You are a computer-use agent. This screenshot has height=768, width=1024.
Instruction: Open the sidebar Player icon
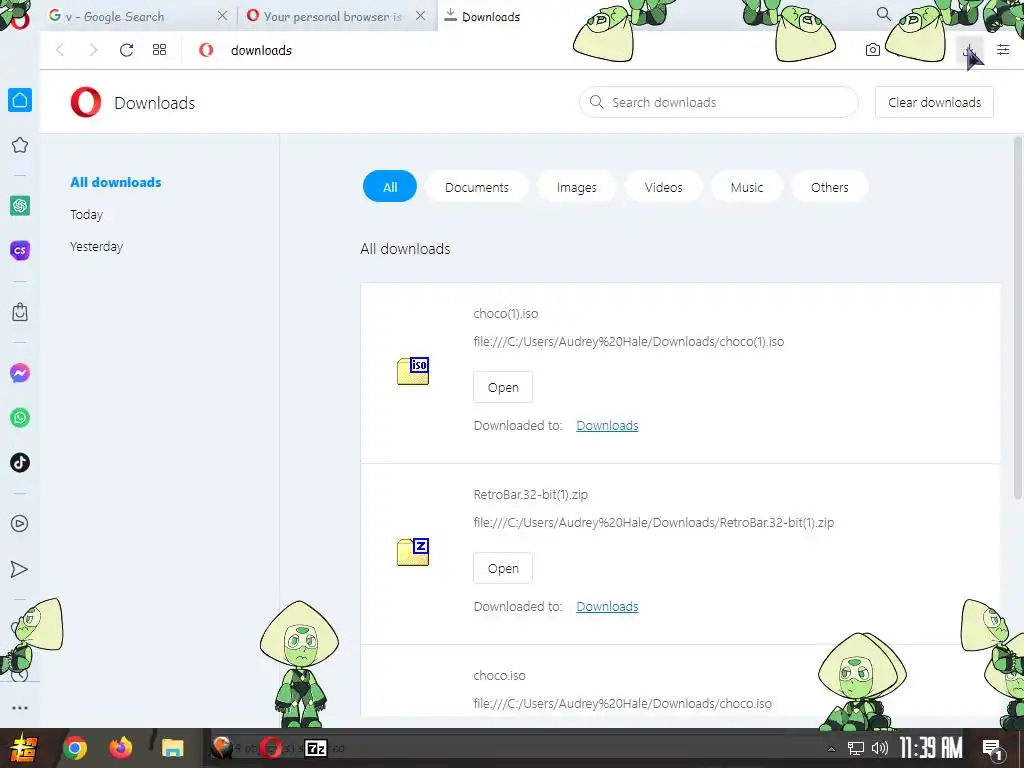click(x=20, y=523)
